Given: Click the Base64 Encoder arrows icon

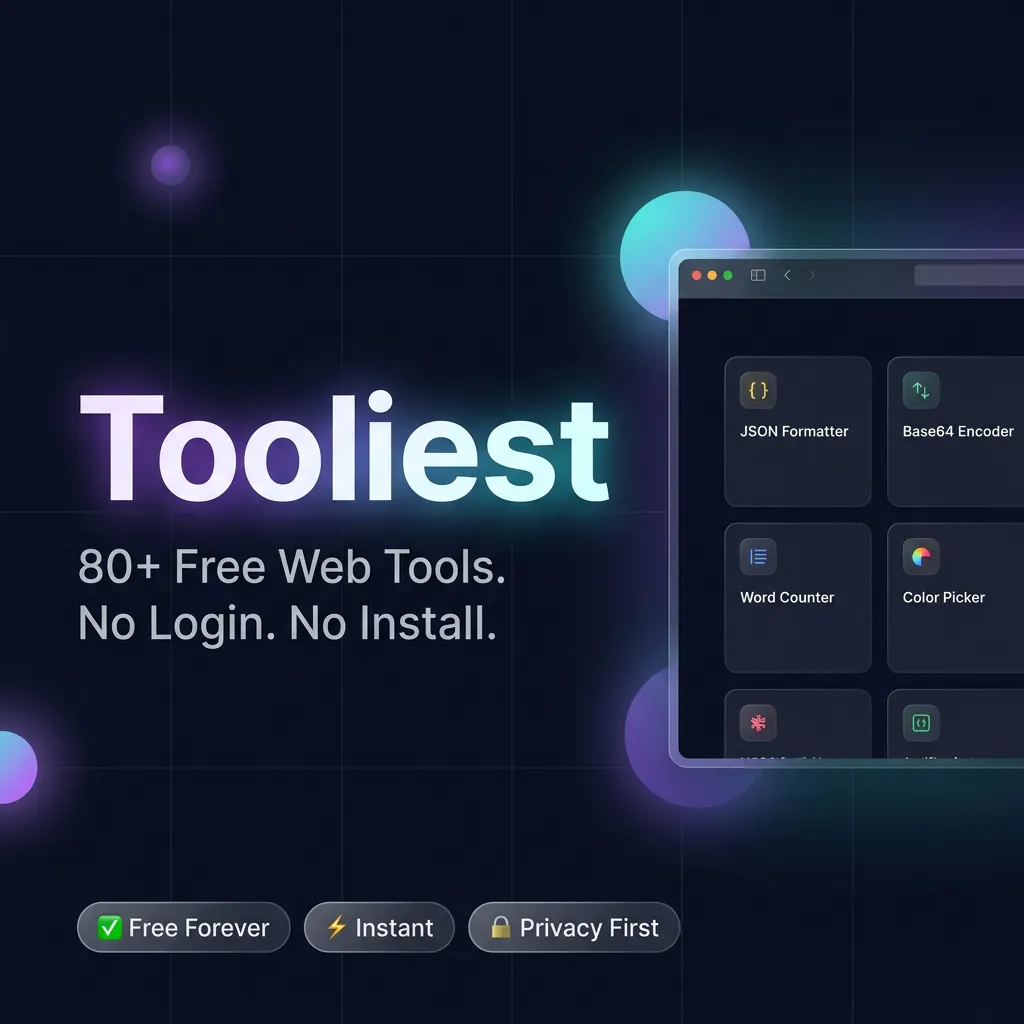Looking at the screenshot, I should 920,390.
